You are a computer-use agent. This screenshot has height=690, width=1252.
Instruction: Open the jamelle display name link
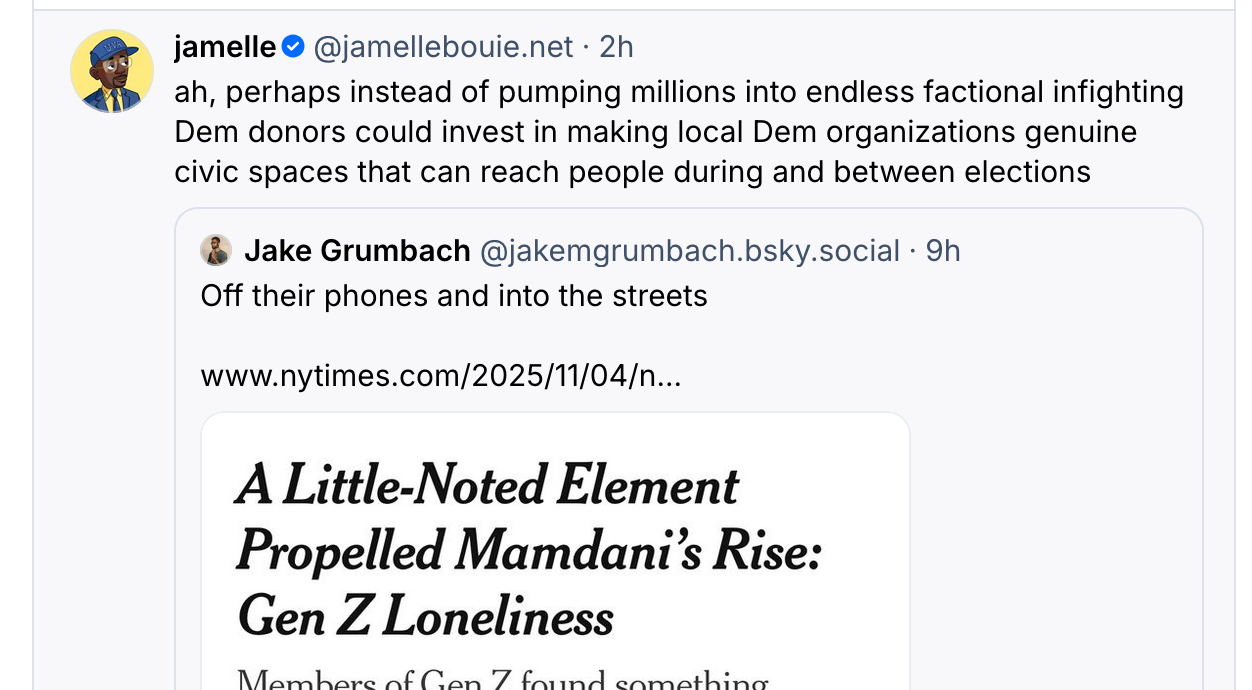tap(224, 46)
